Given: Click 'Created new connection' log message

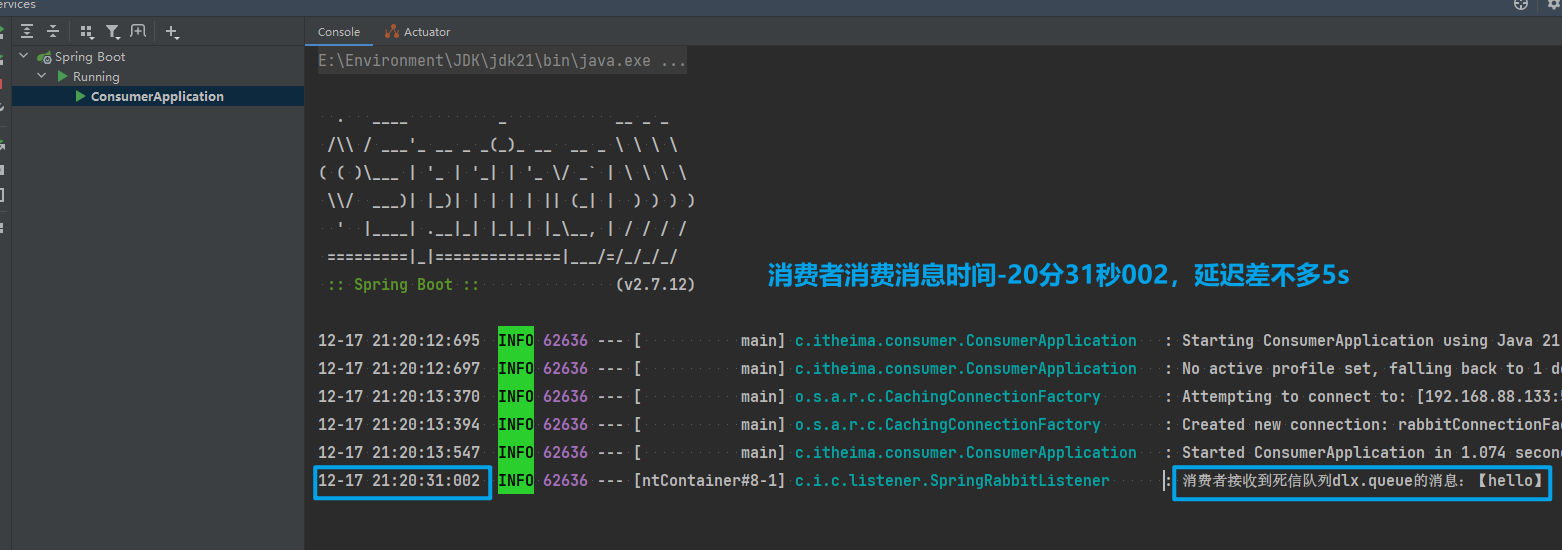Looking at the screenshot, I should (x=1372, y=425).
